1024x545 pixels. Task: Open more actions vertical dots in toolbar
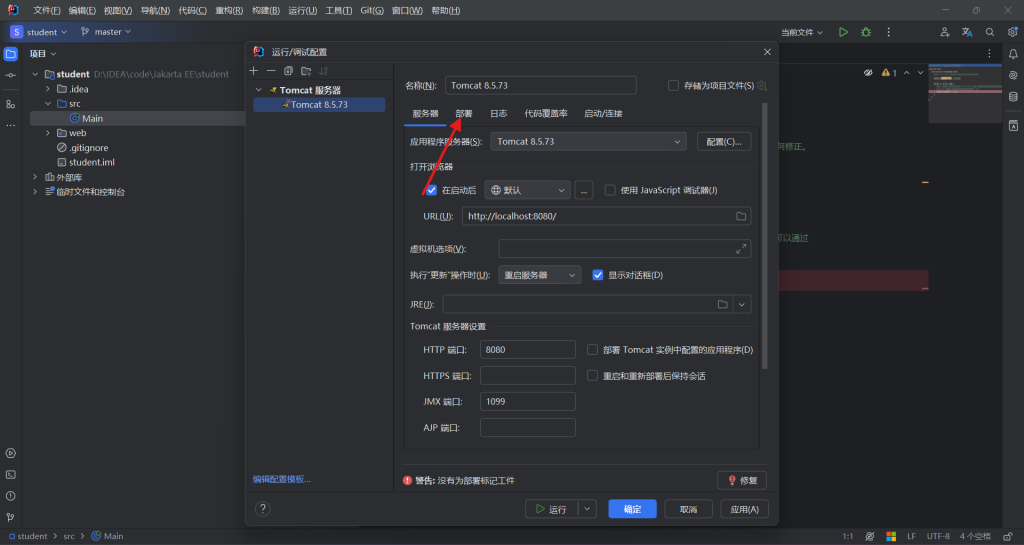click(888, 32)
